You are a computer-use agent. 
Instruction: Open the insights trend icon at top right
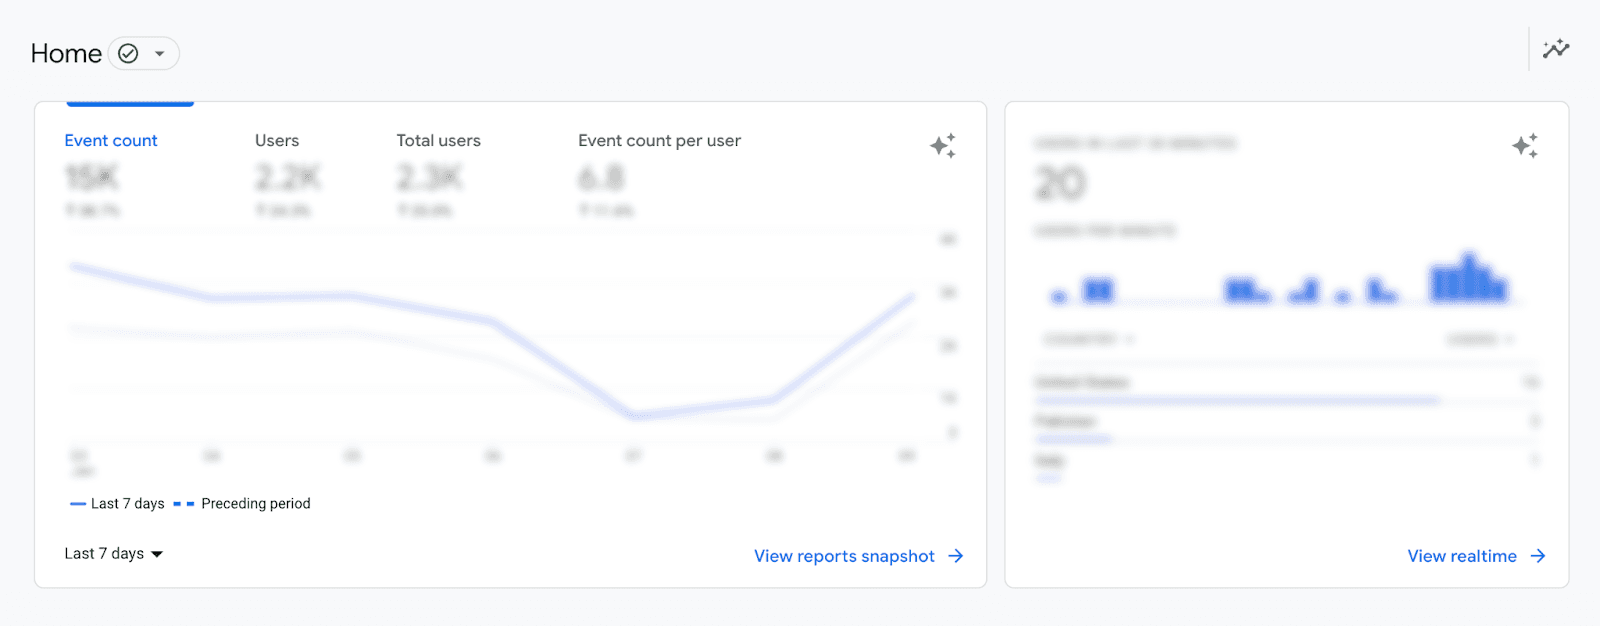coord(1556,49)
